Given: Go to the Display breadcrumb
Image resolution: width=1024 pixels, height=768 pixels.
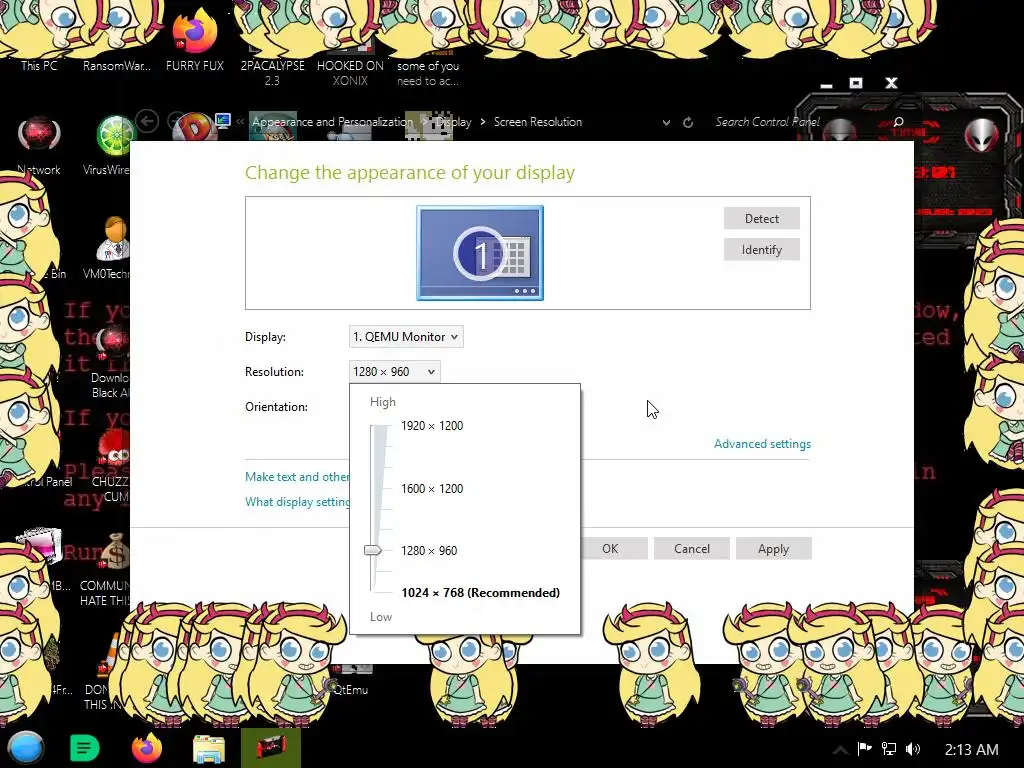Looking at the screenshot, I should coord(453,121).
